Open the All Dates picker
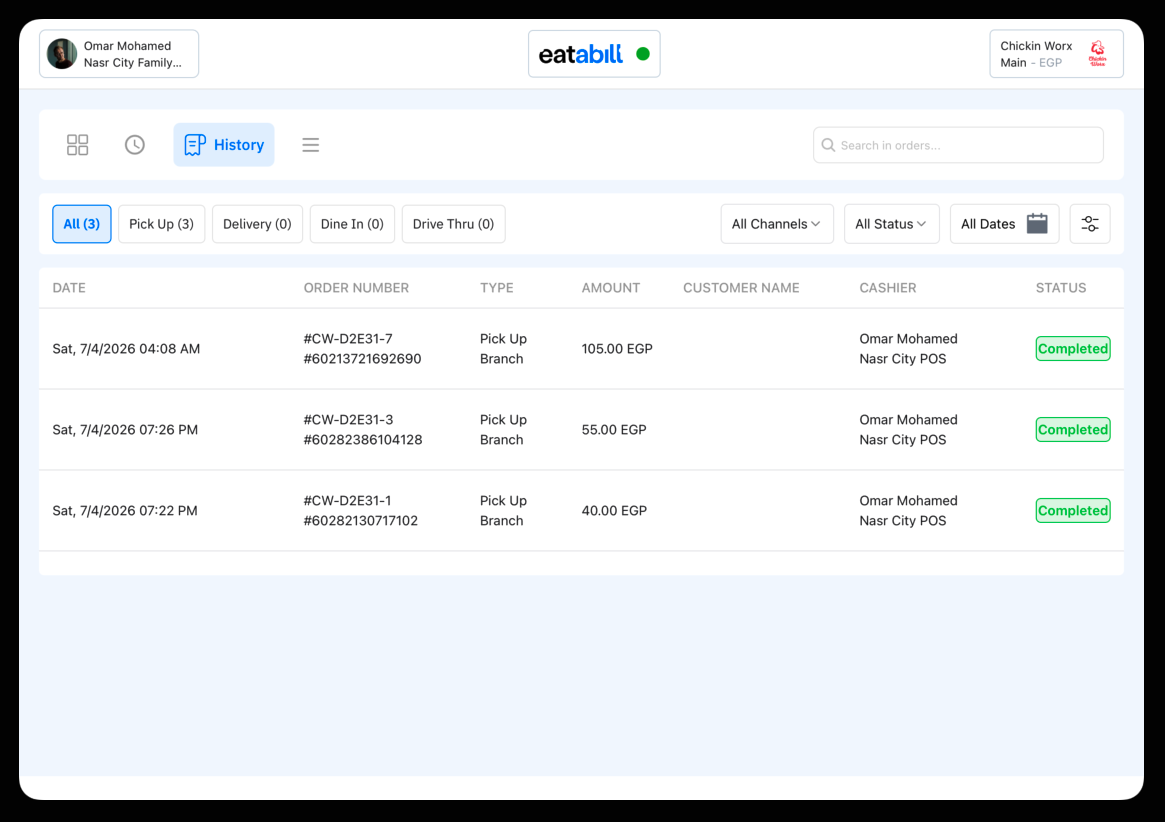Viewport: 1165px width, 822px height. click(1005, 224)
